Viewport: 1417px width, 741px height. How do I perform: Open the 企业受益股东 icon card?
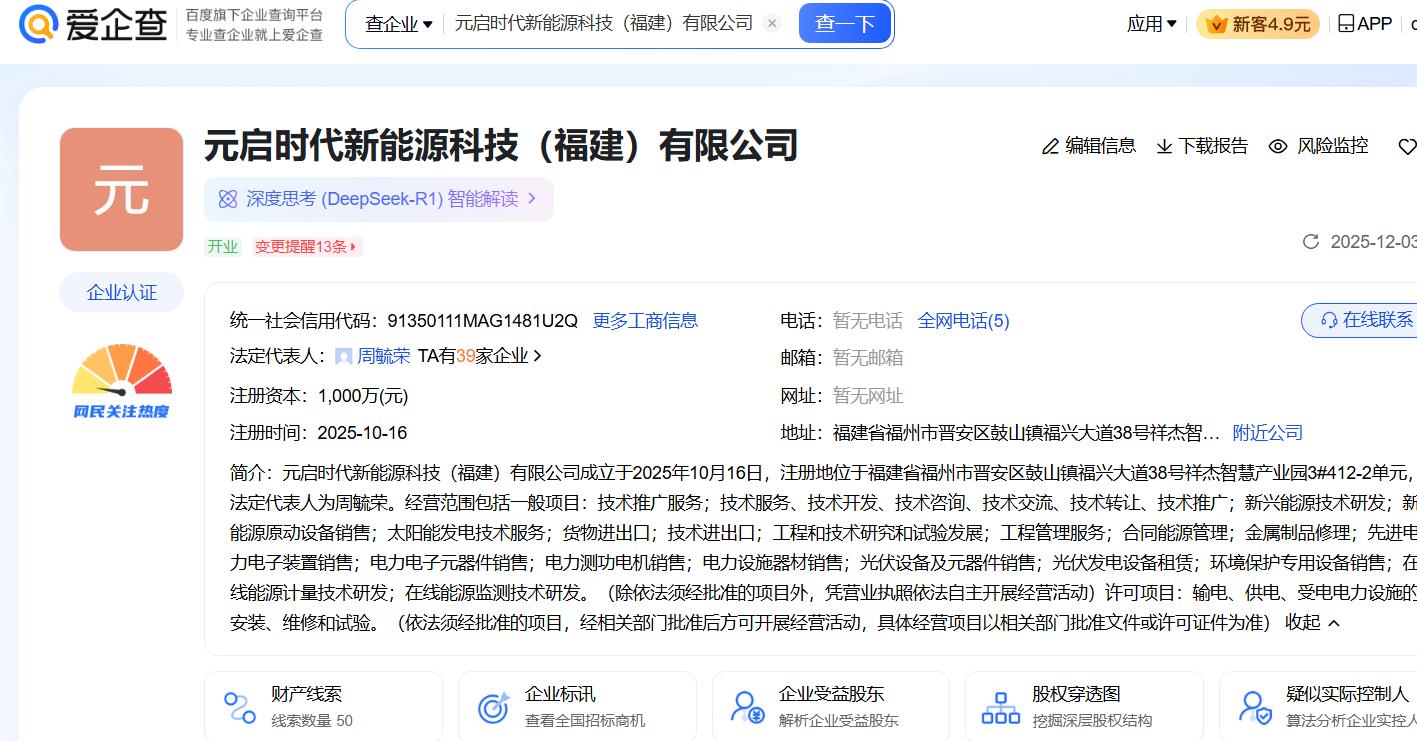tap(747, 707)
